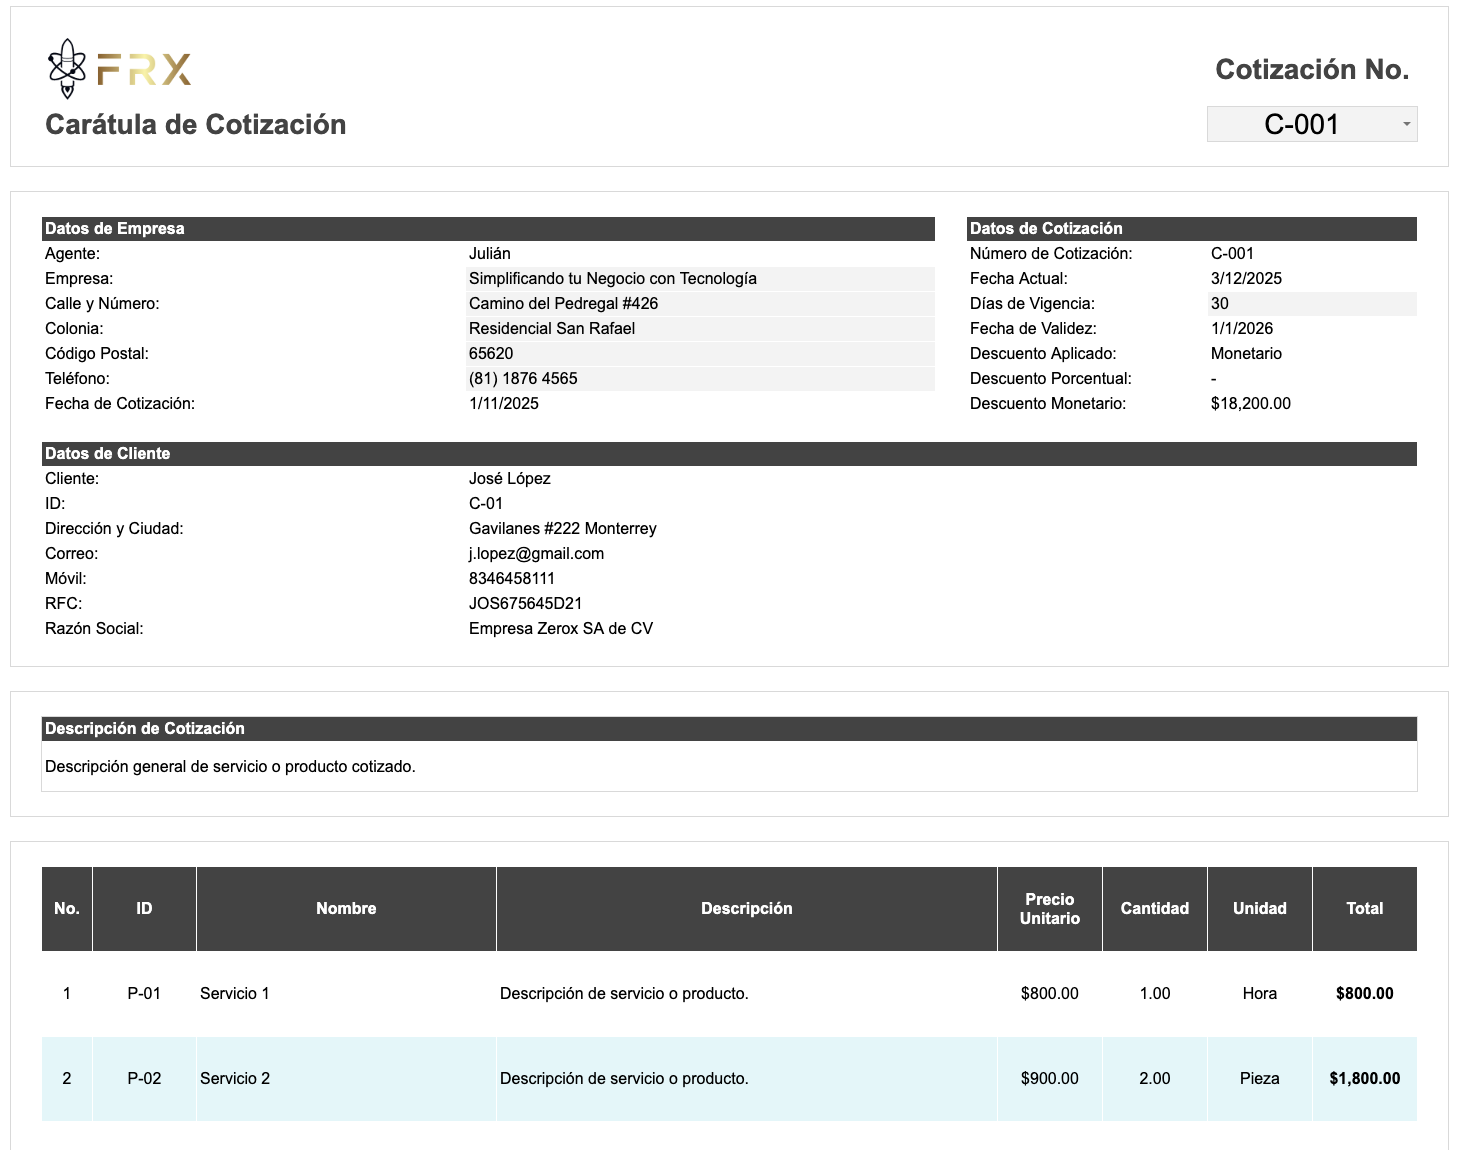Open the Cotización No. dropdown arrow

click(1406, 124)
